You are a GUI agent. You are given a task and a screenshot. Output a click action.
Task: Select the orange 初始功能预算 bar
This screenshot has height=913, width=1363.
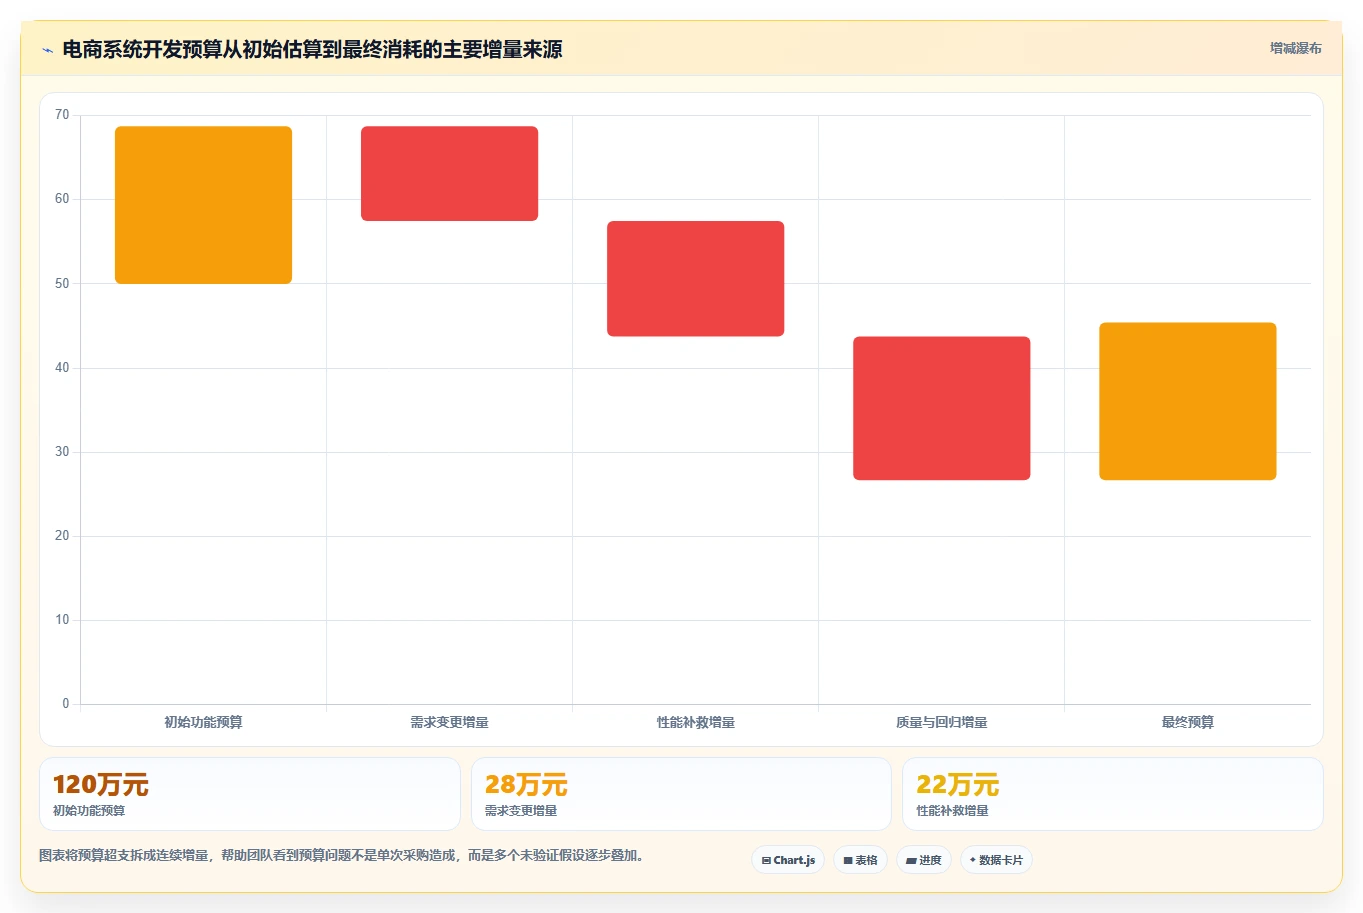tap(203, 205)
